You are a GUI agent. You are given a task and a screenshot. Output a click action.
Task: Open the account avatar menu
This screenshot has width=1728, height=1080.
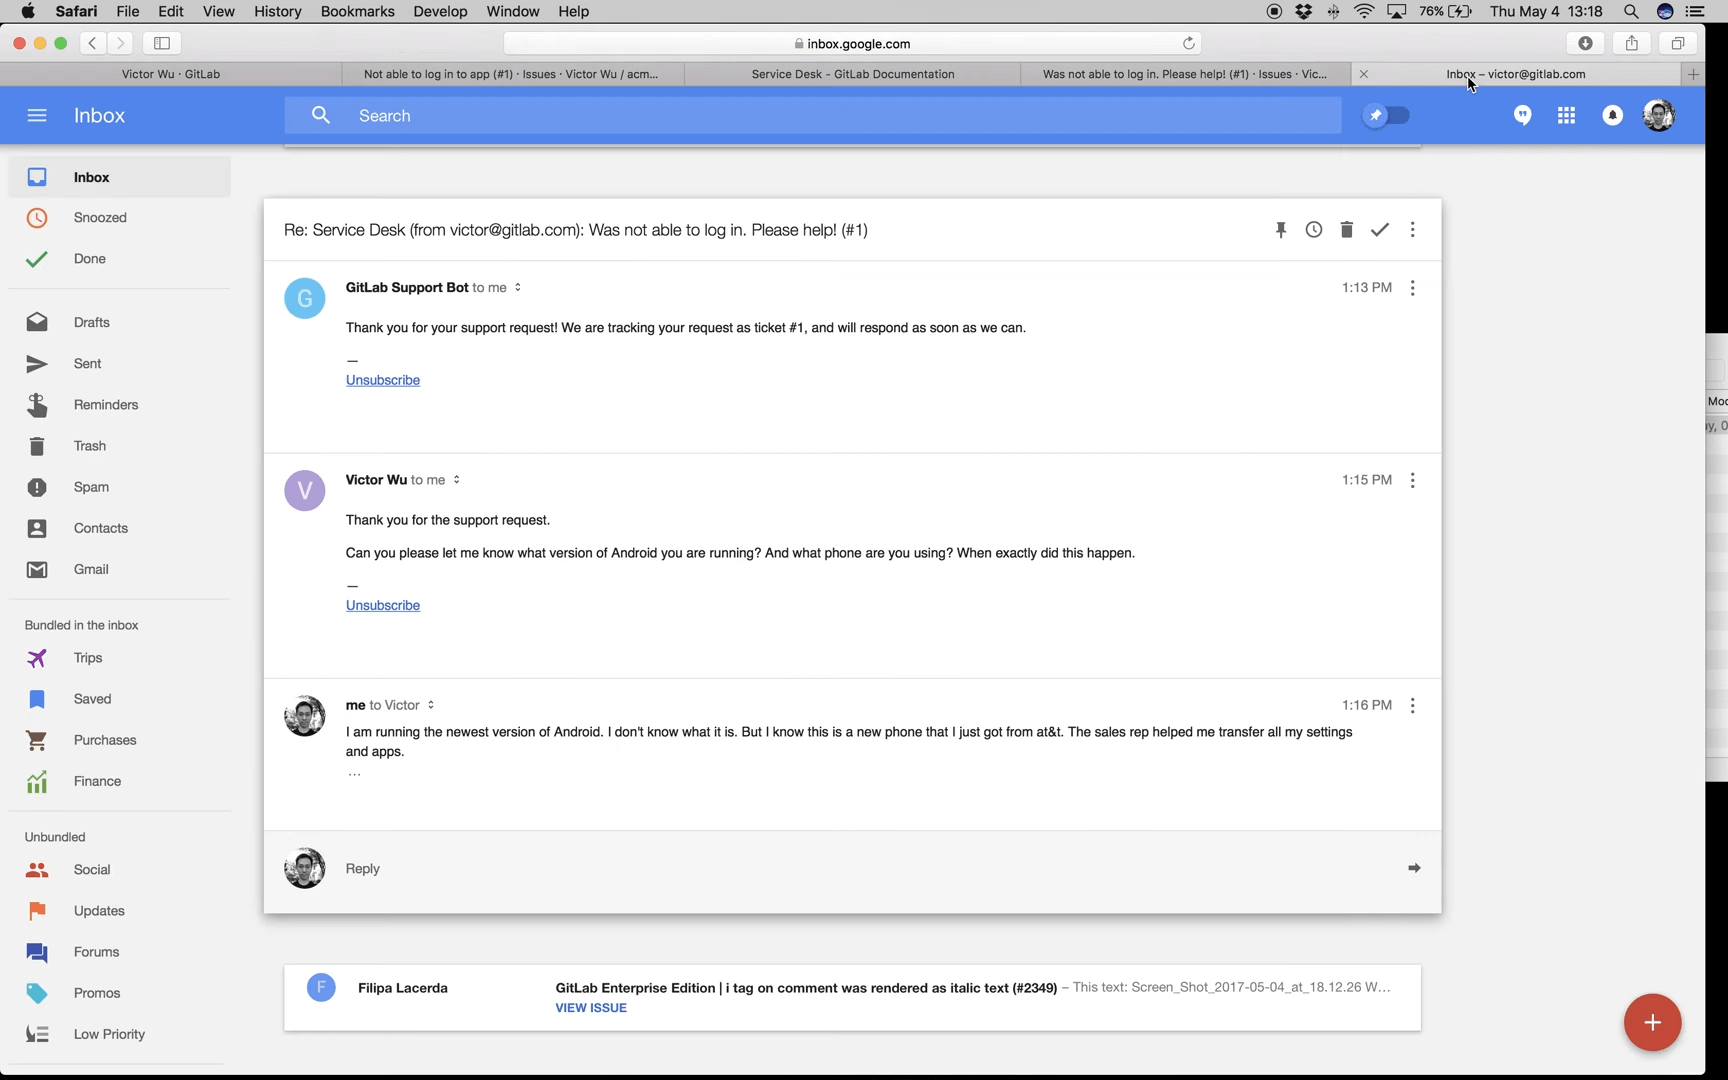[x=1659, y=116]
